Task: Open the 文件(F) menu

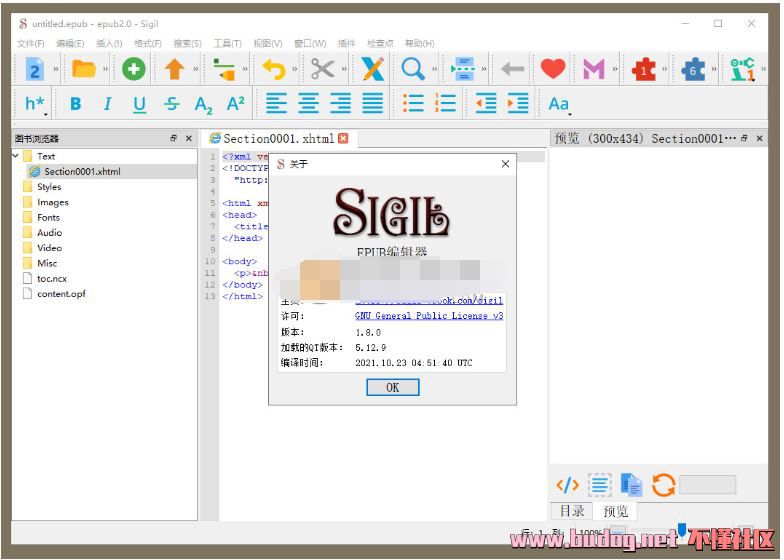Action: [30, 44]
